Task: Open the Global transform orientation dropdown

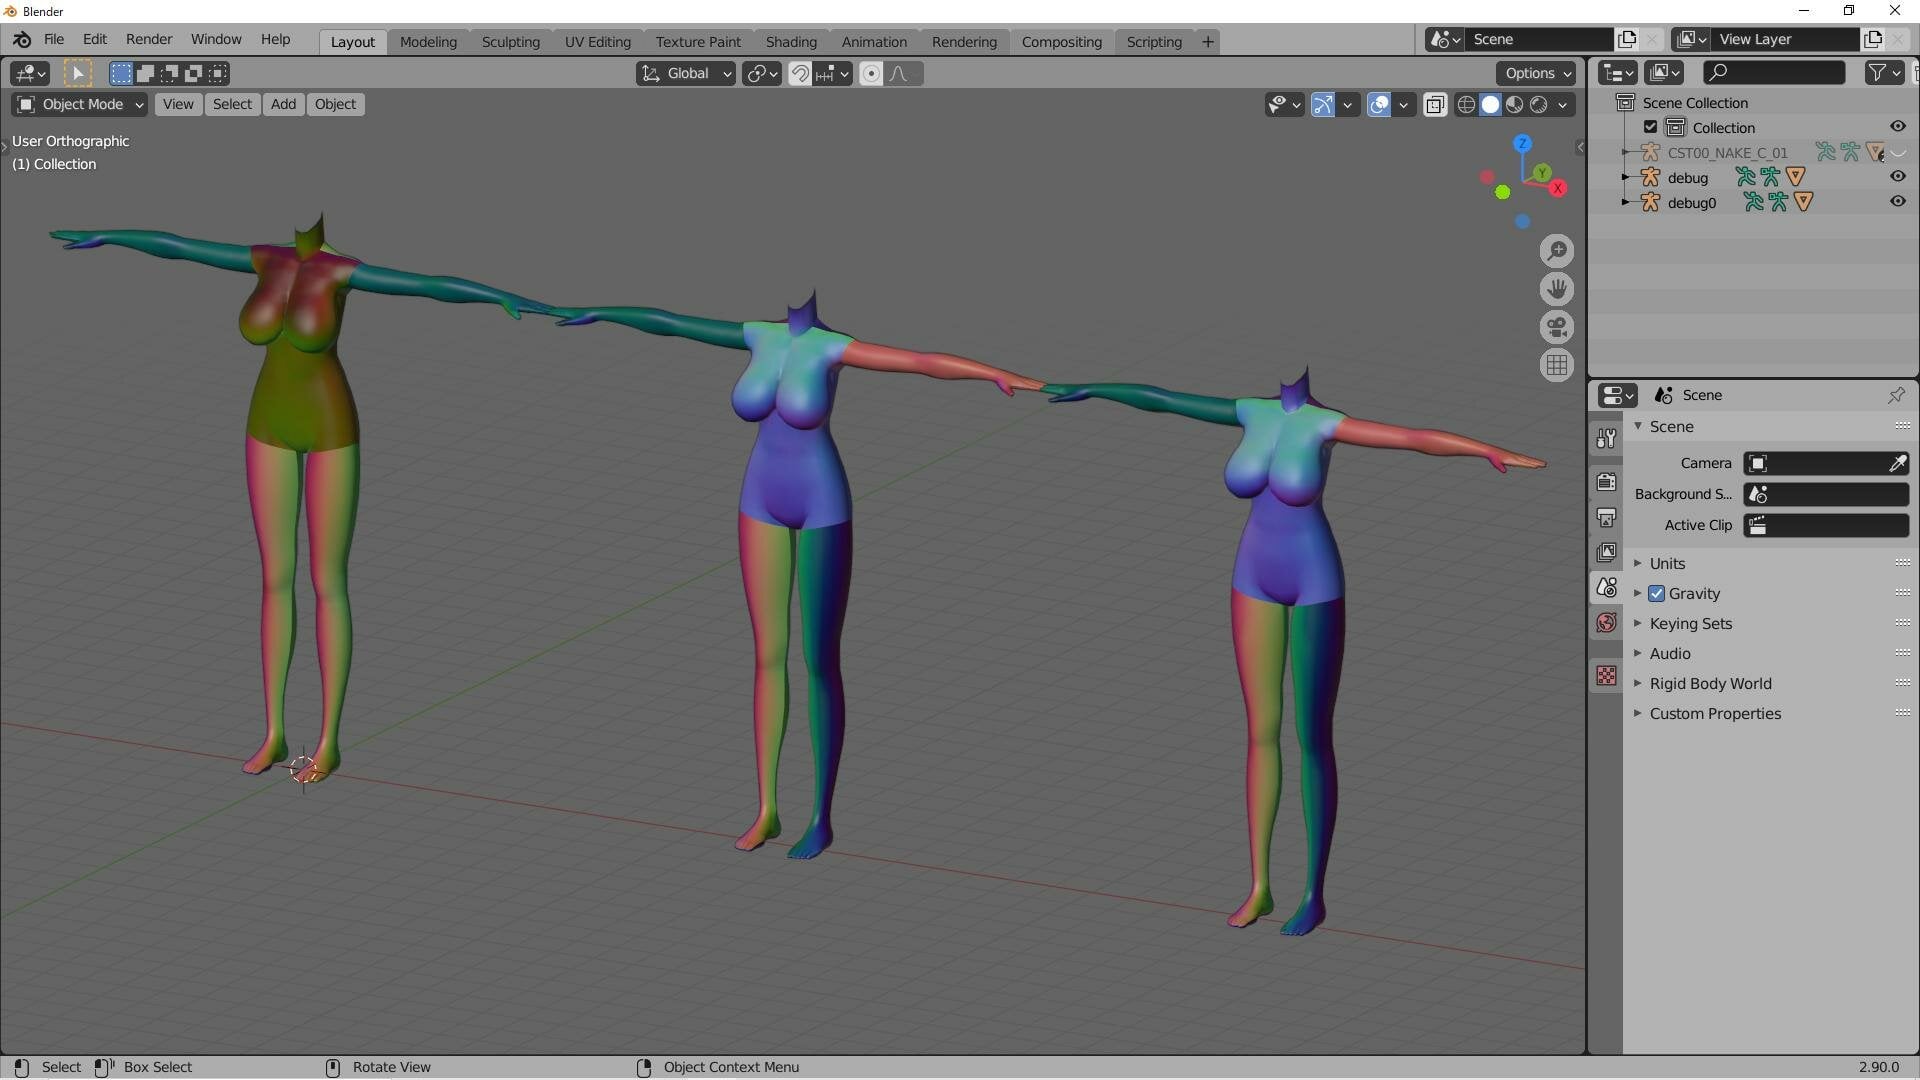Action: pos(685,73)
